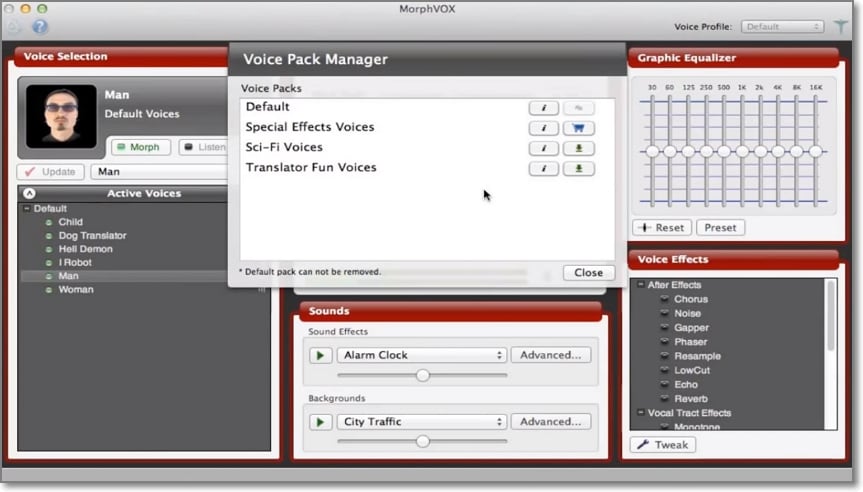The image size is (863, 492).
Task: Click the sound effects volume slider
Action: [x=422, y=375]
